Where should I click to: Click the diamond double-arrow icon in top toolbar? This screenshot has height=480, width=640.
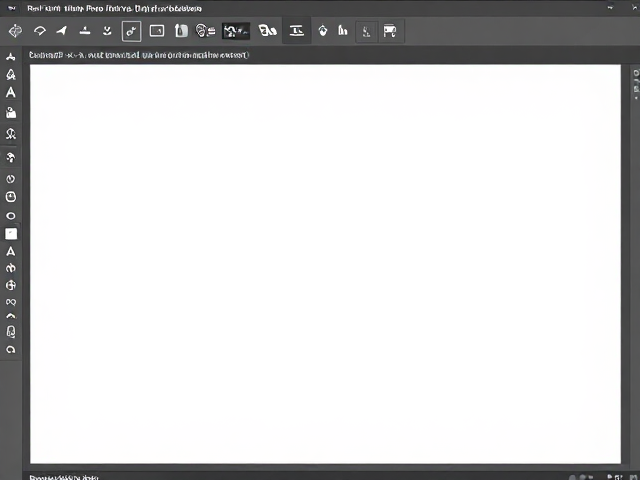(15, 31)
